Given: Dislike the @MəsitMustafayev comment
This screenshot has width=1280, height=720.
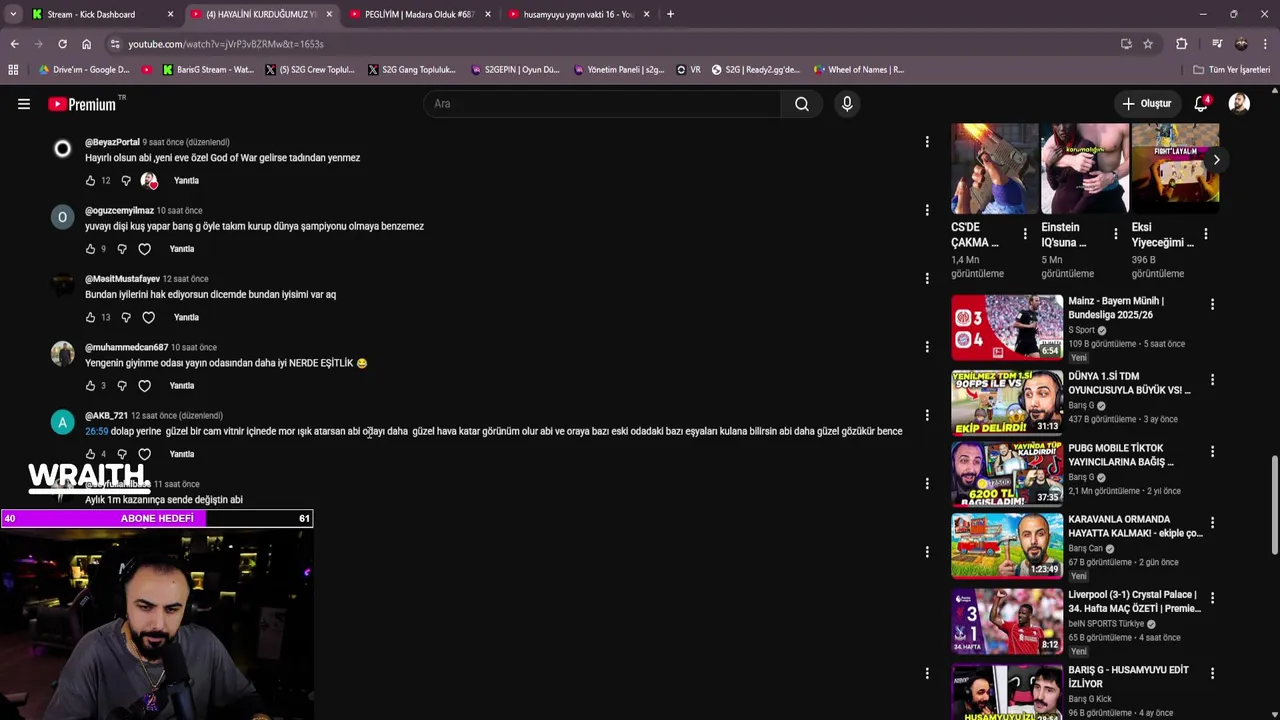Looking at the screenshot, I should click(x=126, y=318).
